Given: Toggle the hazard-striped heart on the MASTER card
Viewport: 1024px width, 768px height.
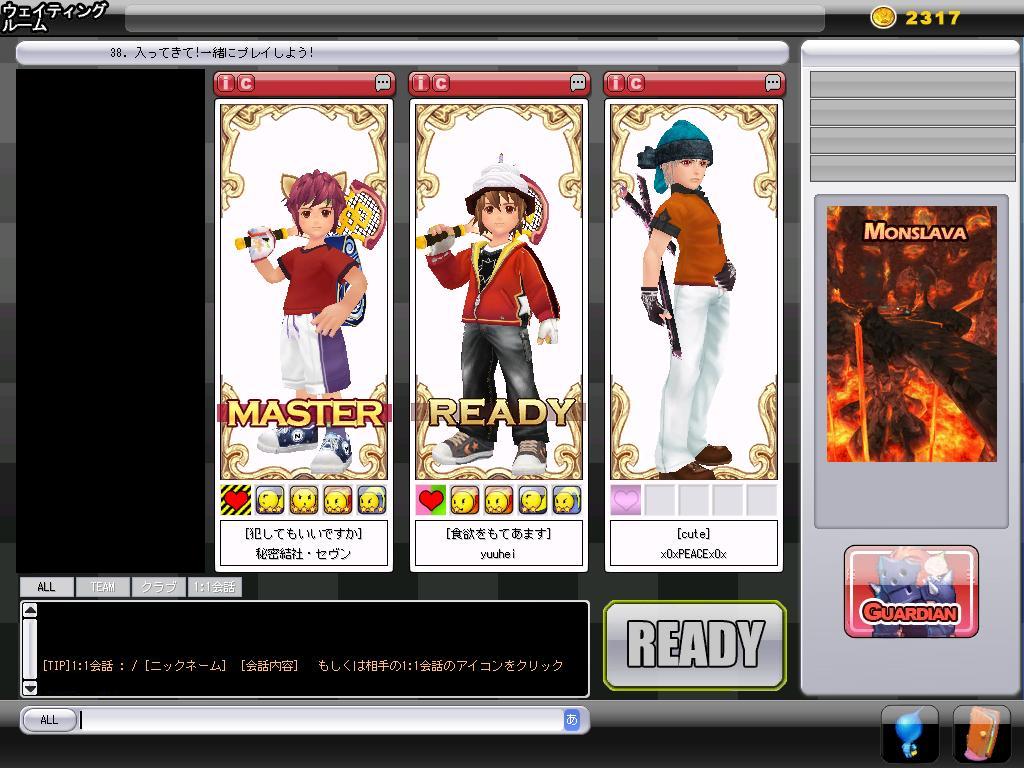Looking at the screenshot, I should click(x=236, y=500).
